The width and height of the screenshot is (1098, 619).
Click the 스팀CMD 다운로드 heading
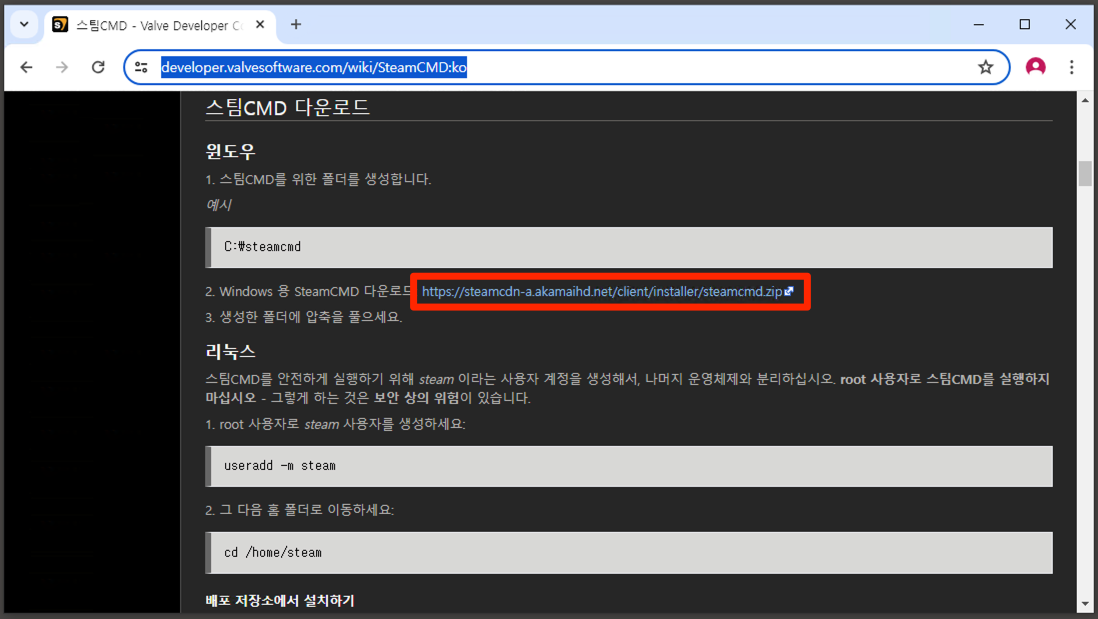287,107
